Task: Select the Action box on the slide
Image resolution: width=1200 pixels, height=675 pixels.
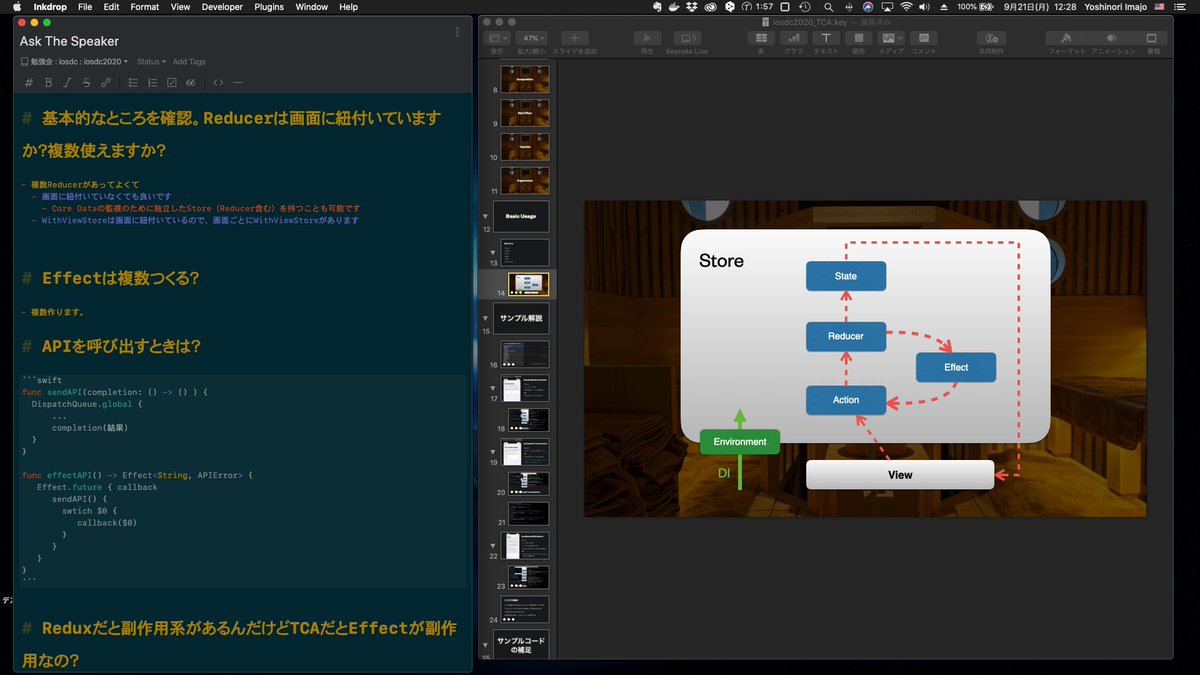Action: [x=846, y=400]
